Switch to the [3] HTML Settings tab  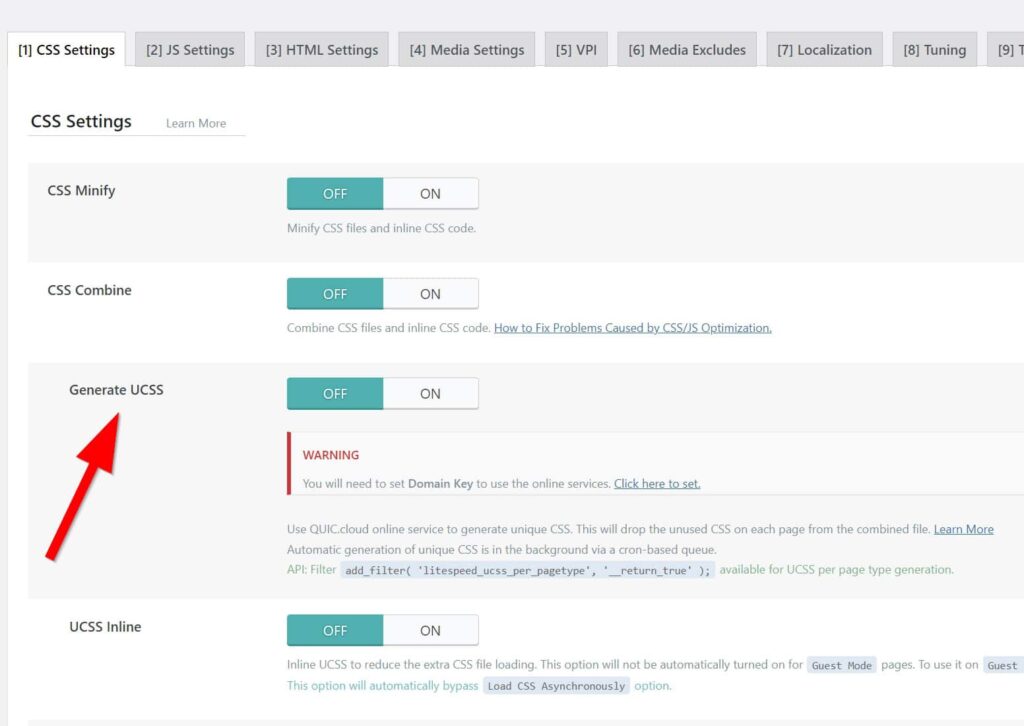(322, 50)
